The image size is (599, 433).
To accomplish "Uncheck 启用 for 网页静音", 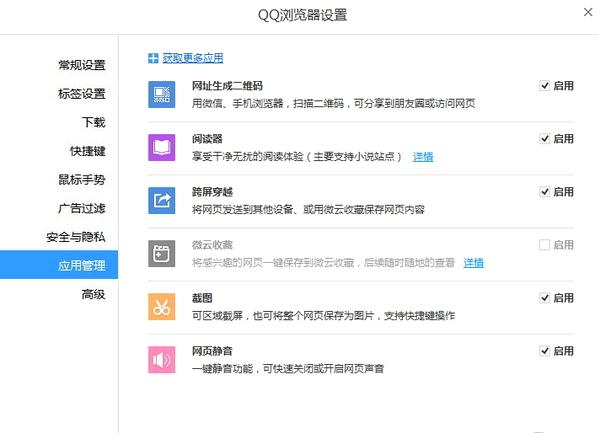I will tap(544, 351).
